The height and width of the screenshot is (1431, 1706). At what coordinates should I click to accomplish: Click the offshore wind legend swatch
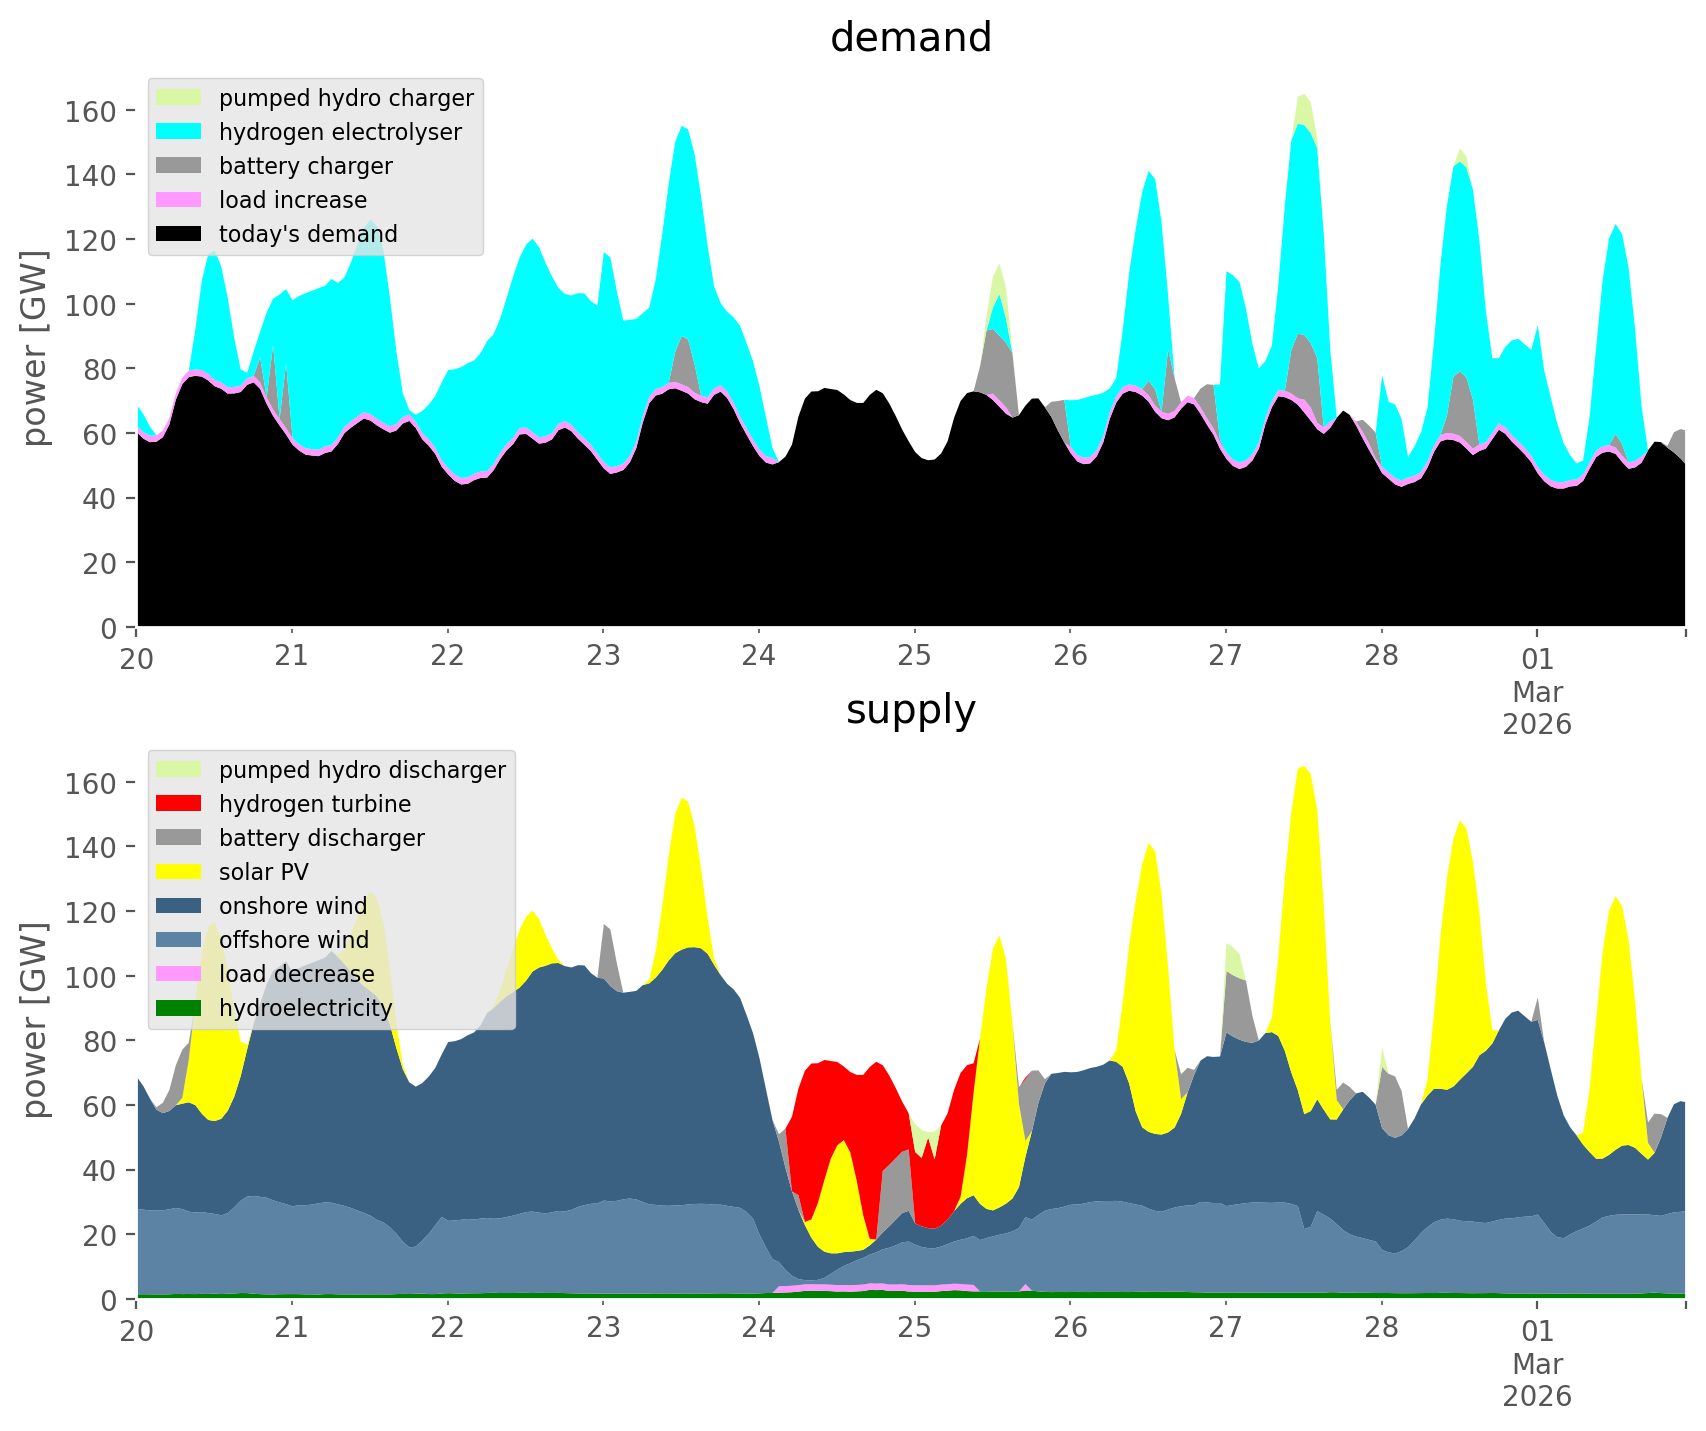pyautogui.click(x=180, y=940)
